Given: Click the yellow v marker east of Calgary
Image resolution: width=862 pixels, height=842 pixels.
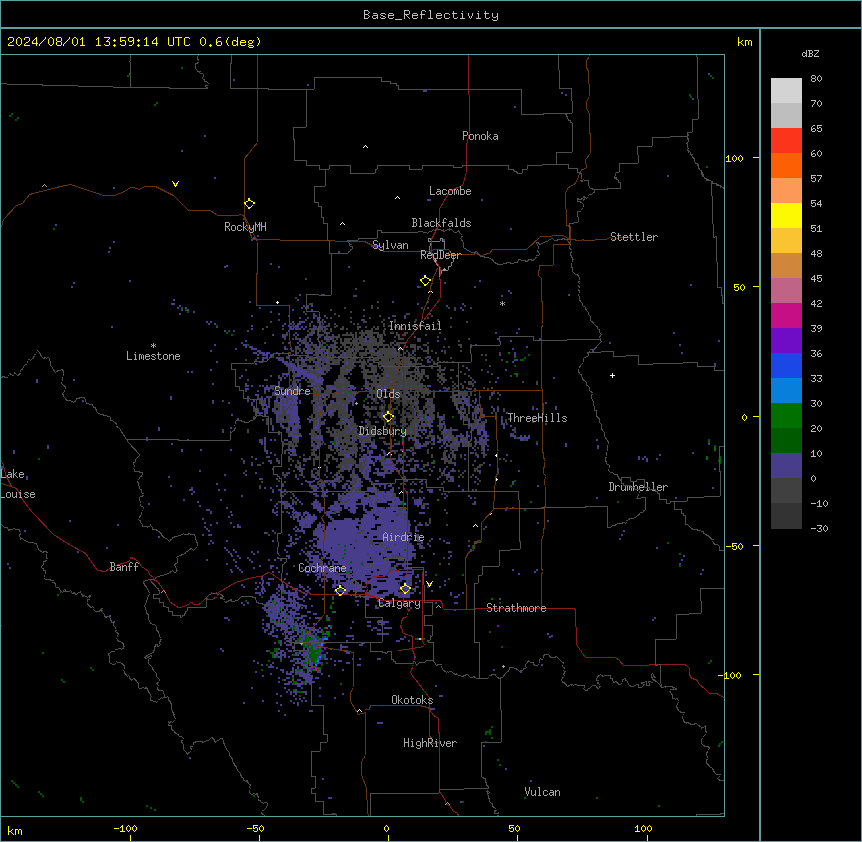Looking at the screenshot, I should [x=429, y=584].
